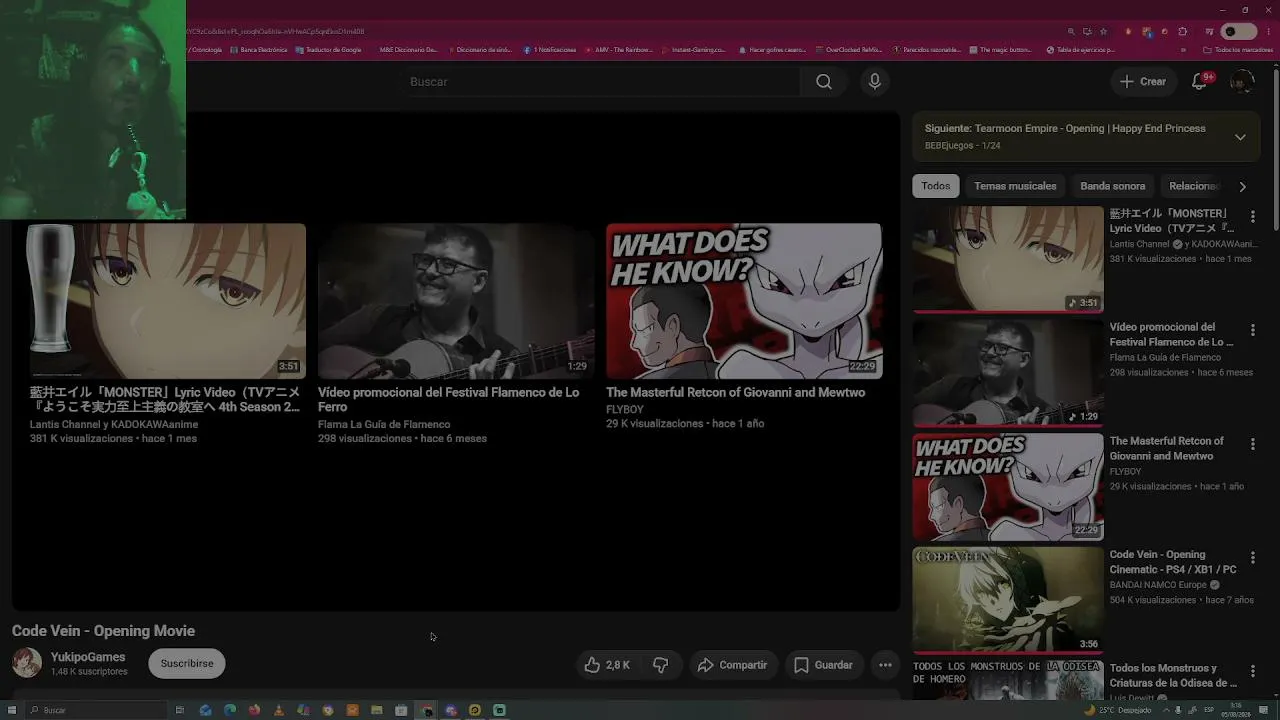Open Microsoft Edge from the taskbar
The image size is (1280, 720).
click(x=230, y=710)
